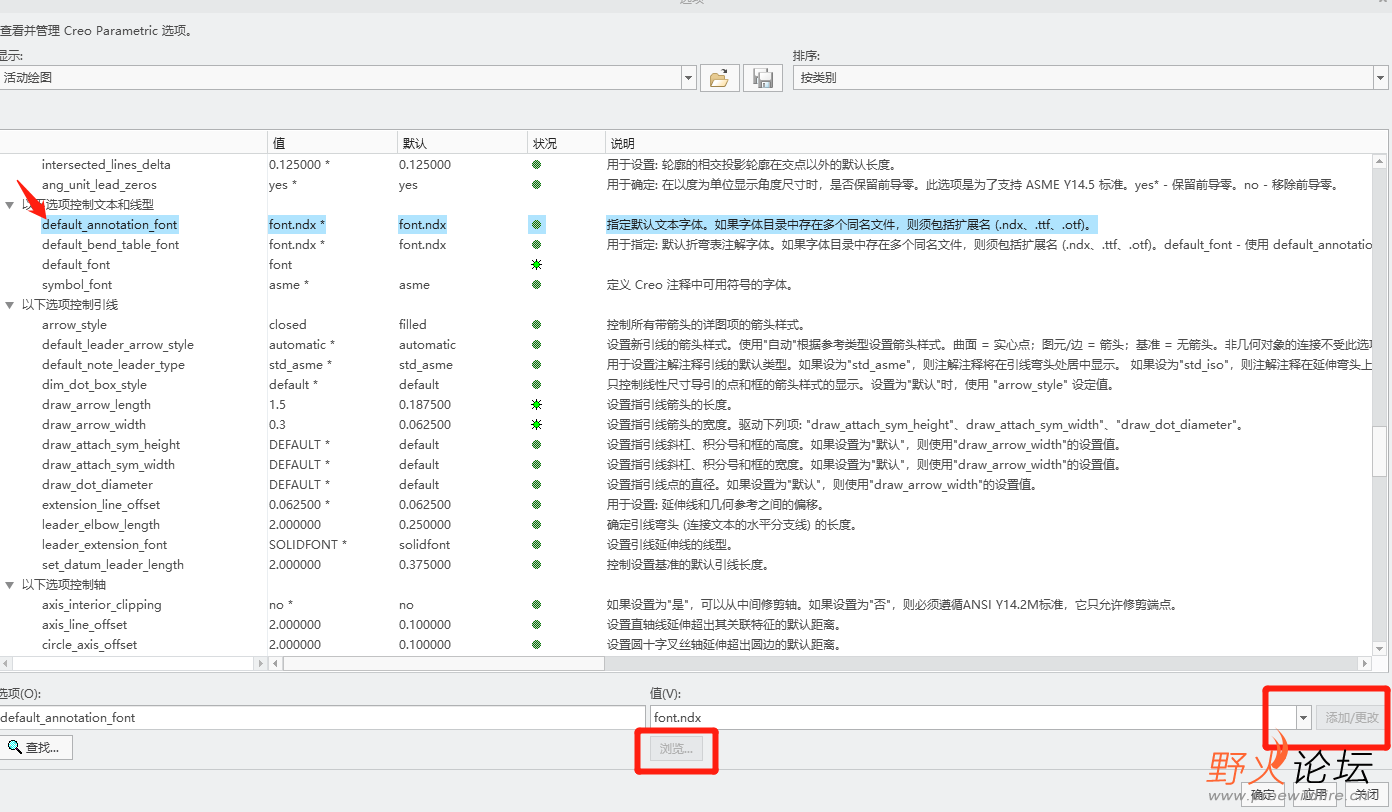Click green status star in draw_arrow_width row
Image resolution: width=1392 pixels, height=812 pixels.
coord(537,424)
